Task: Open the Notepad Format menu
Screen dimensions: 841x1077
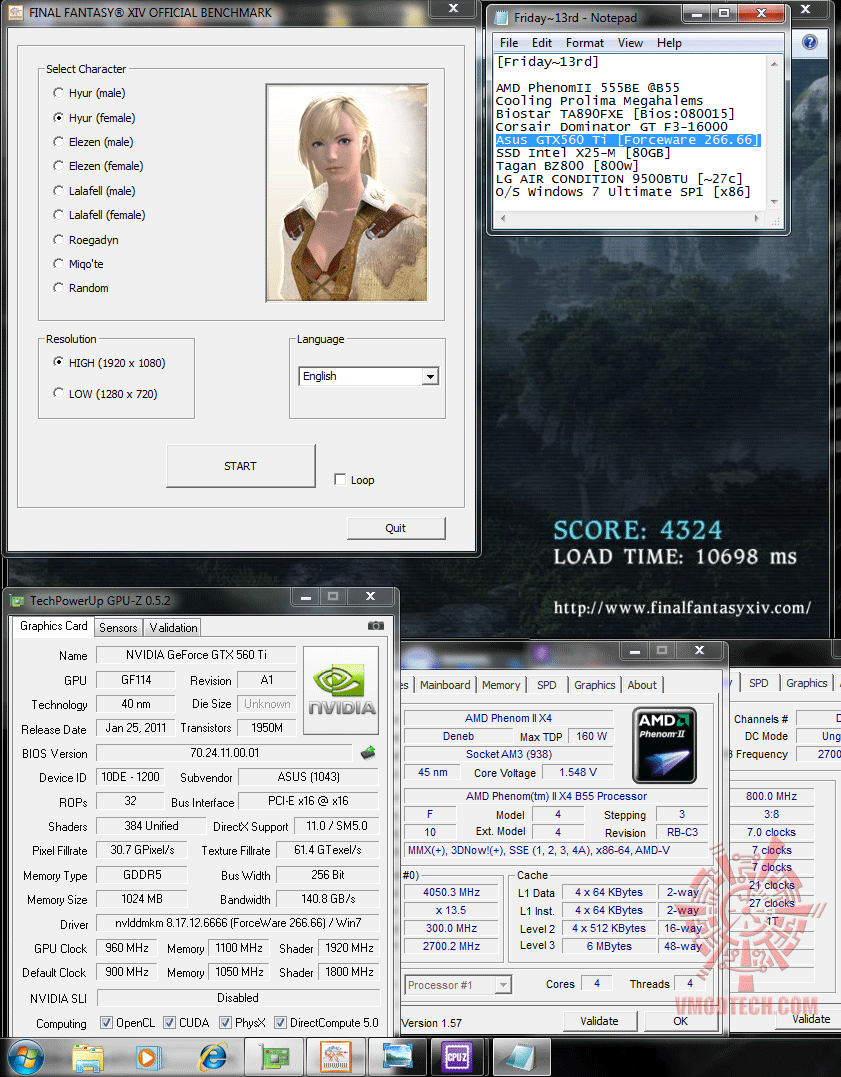Action: (x=585, y=43)
